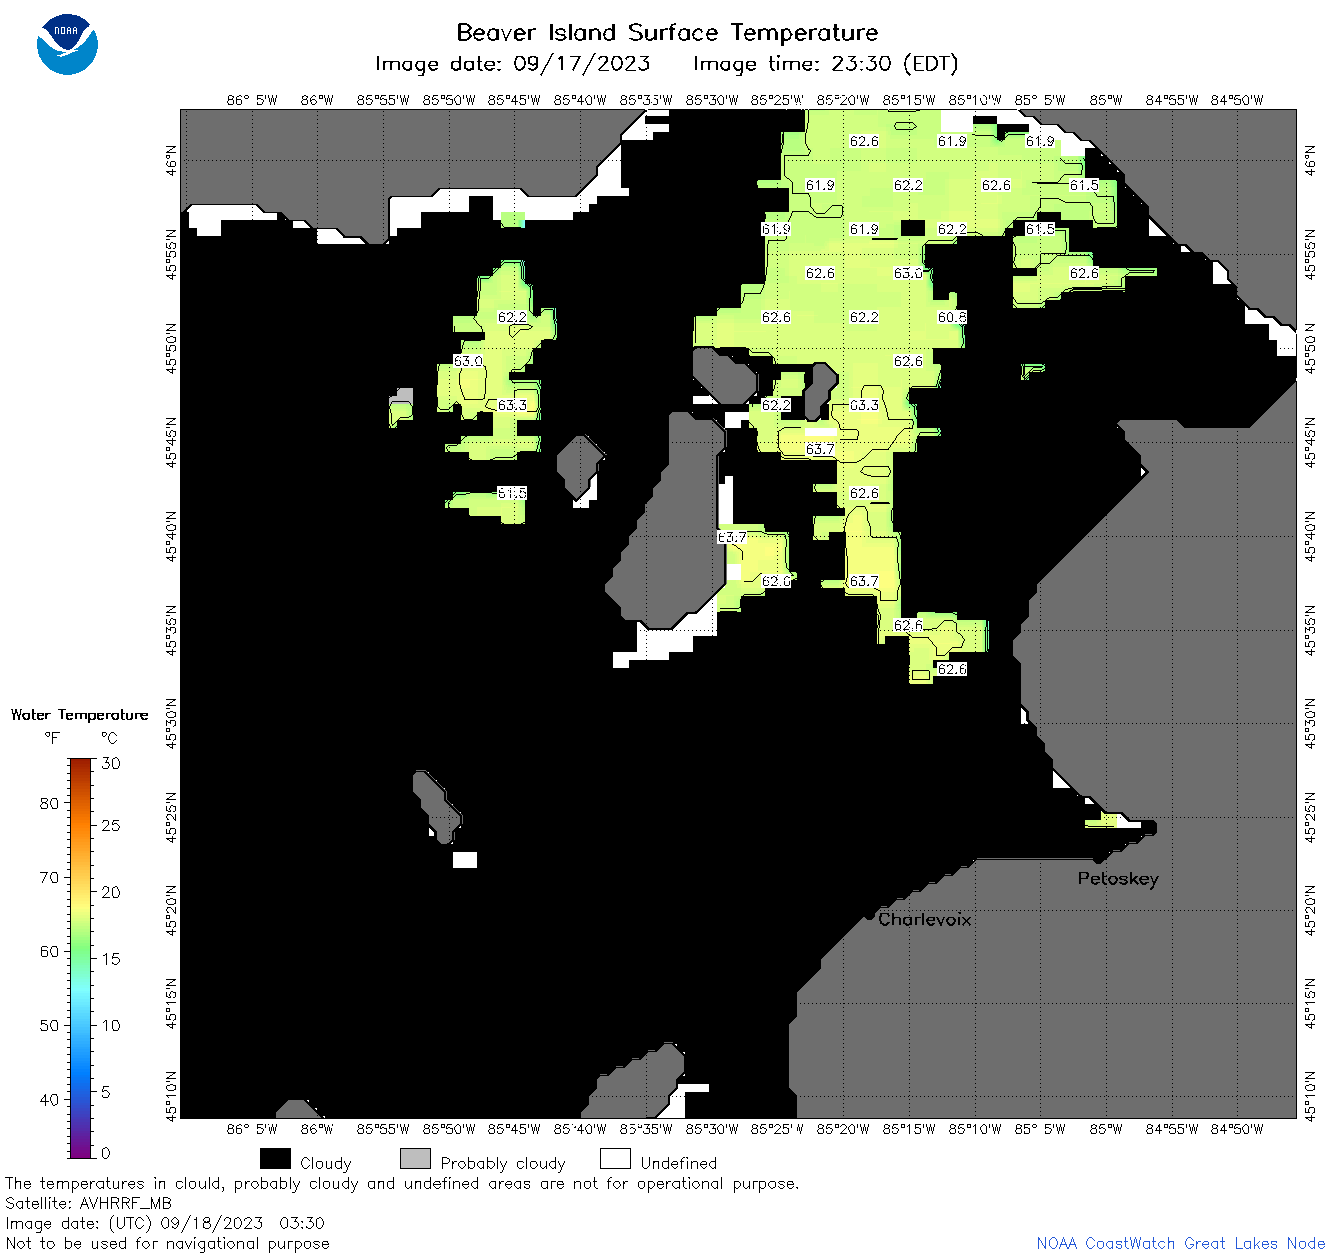Open the NOAA CoastWatch Great Lakes Node link

[x=1180, y=1243]
